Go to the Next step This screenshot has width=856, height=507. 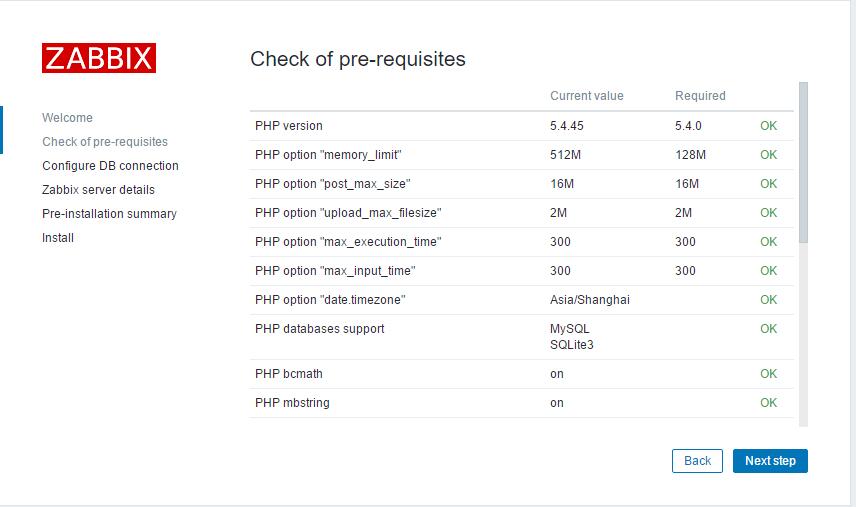click(770, 461)
